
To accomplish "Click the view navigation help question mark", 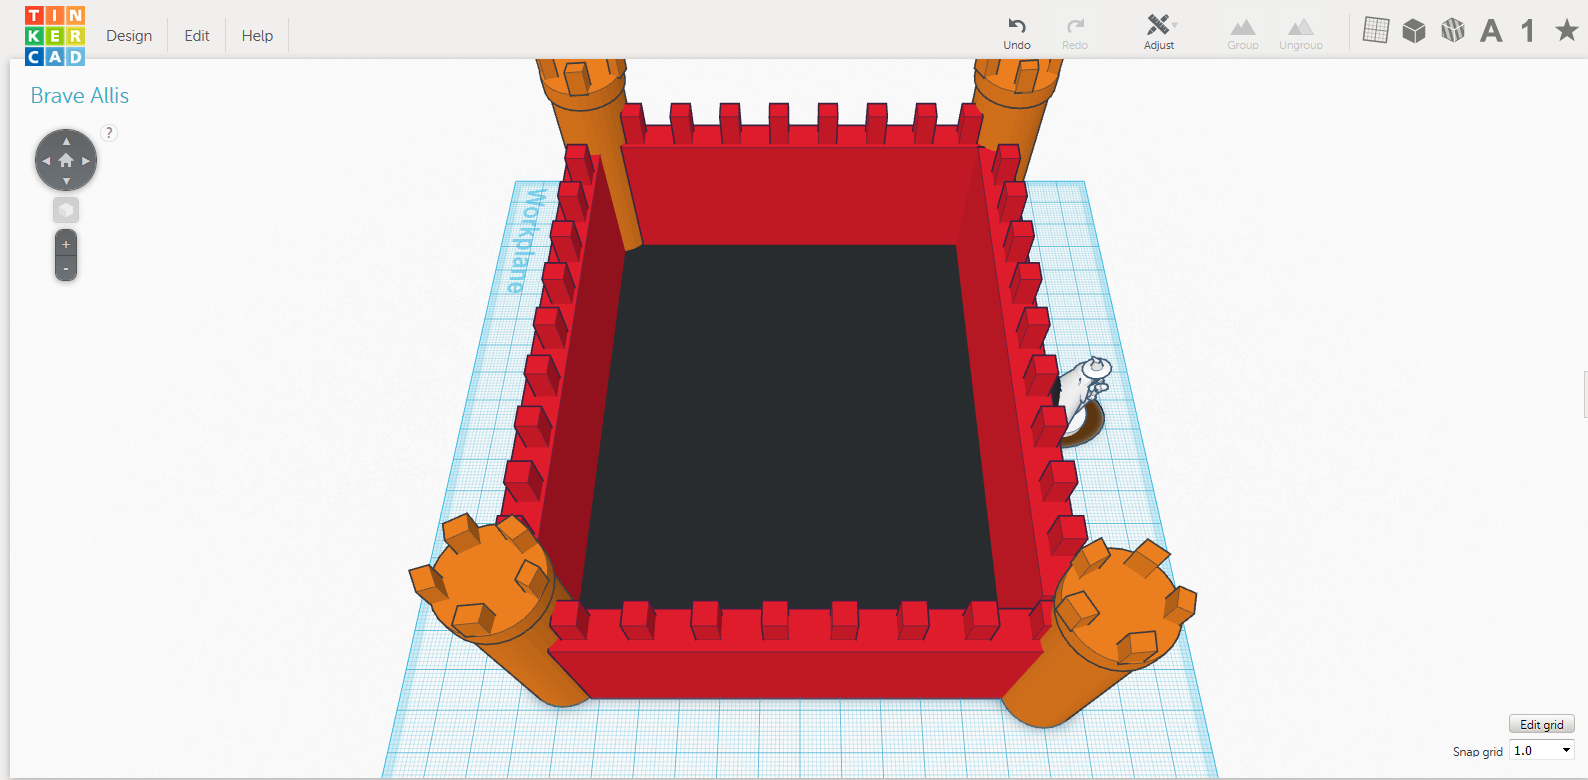I will (x=109, y=133).
